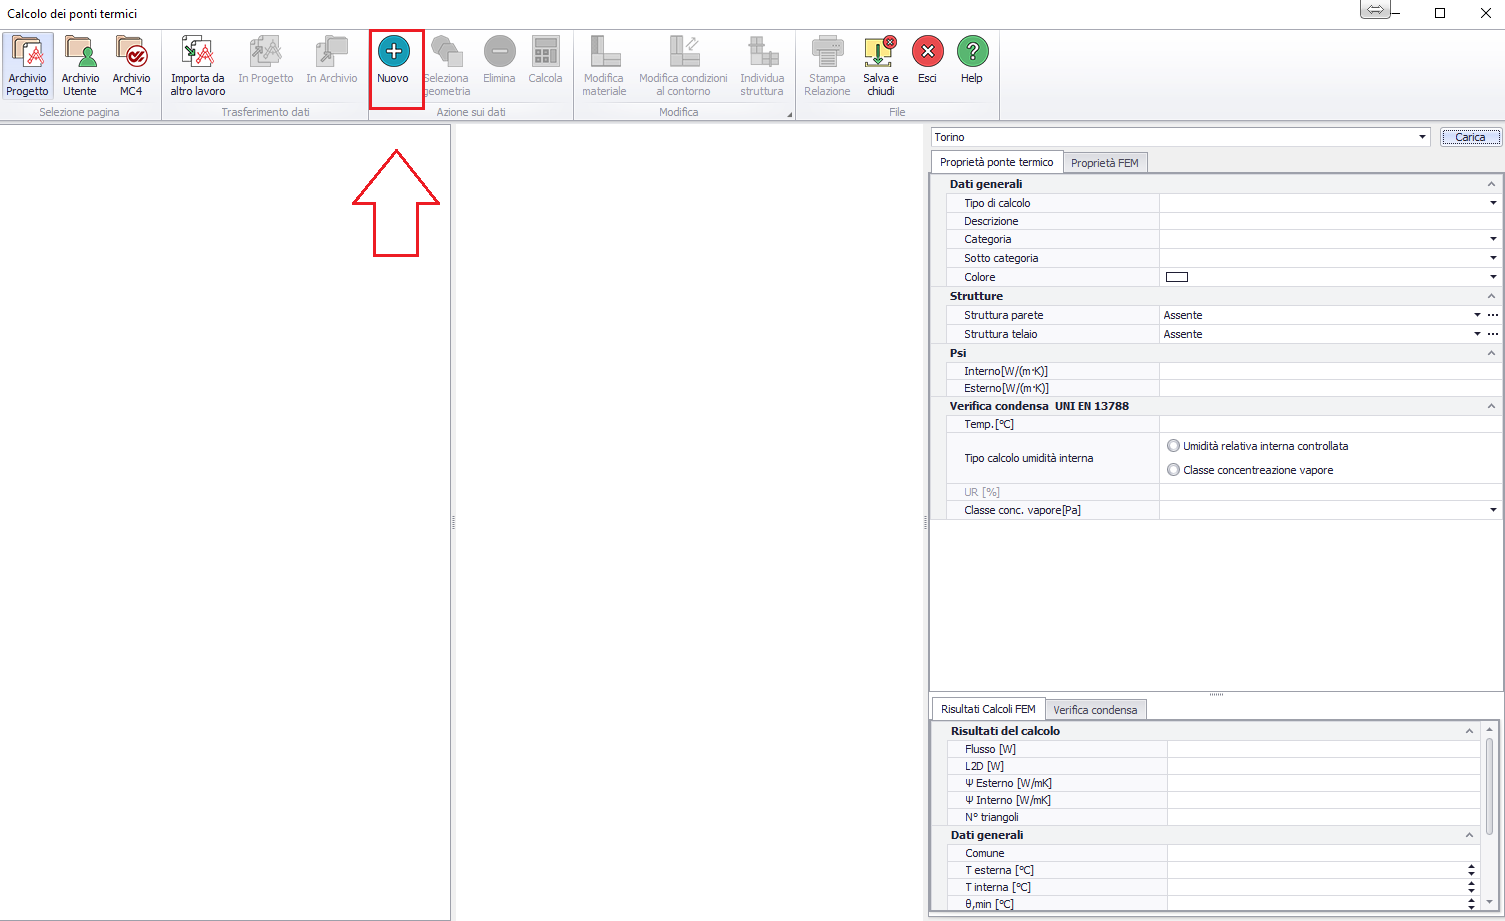
Task: Click the Carica button
Action: tap(1470, 137)
